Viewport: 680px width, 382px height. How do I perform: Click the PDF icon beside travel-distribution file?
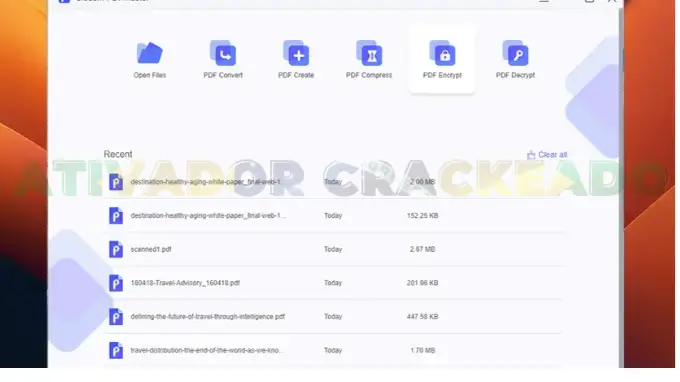116,350
